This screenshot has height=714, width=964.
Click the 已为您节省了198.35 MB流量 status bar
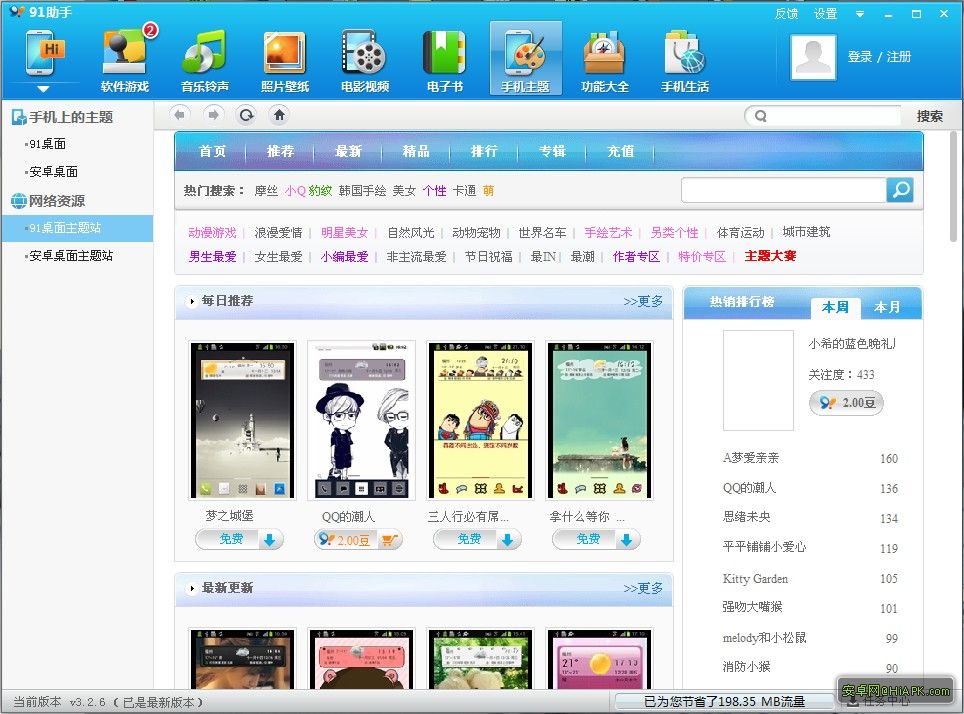pos(724,702)
